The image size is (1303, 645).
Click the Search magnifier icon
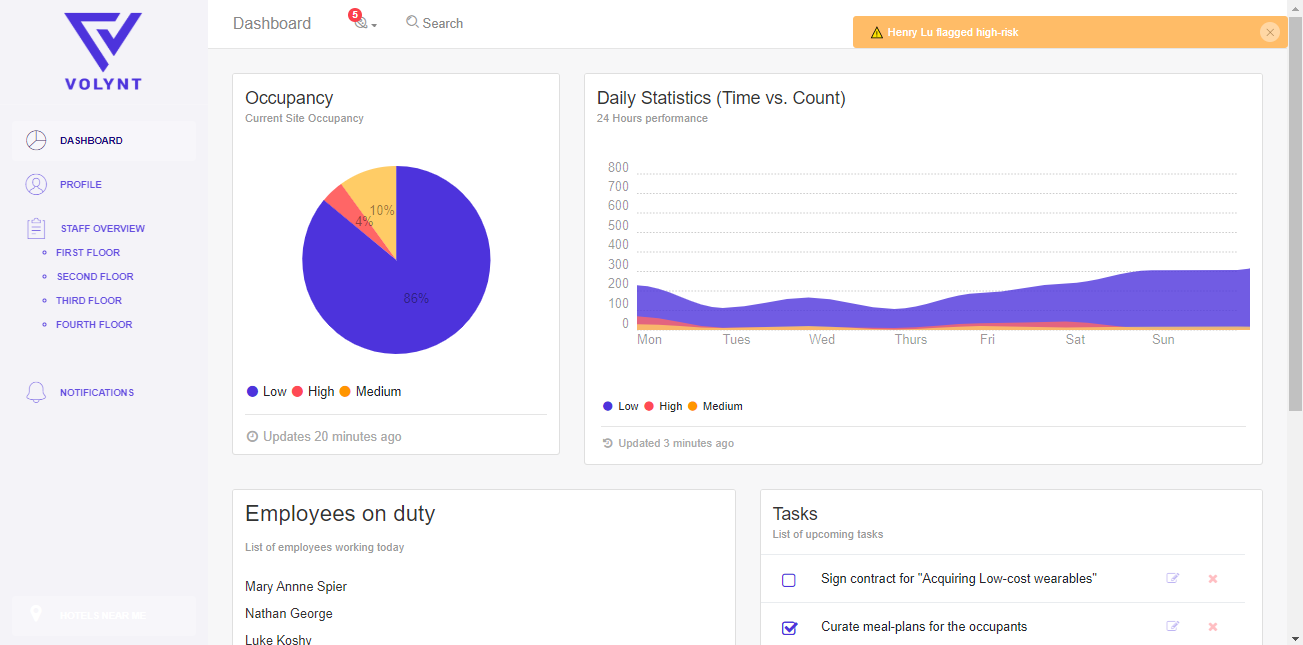click(x=412, y=22)
